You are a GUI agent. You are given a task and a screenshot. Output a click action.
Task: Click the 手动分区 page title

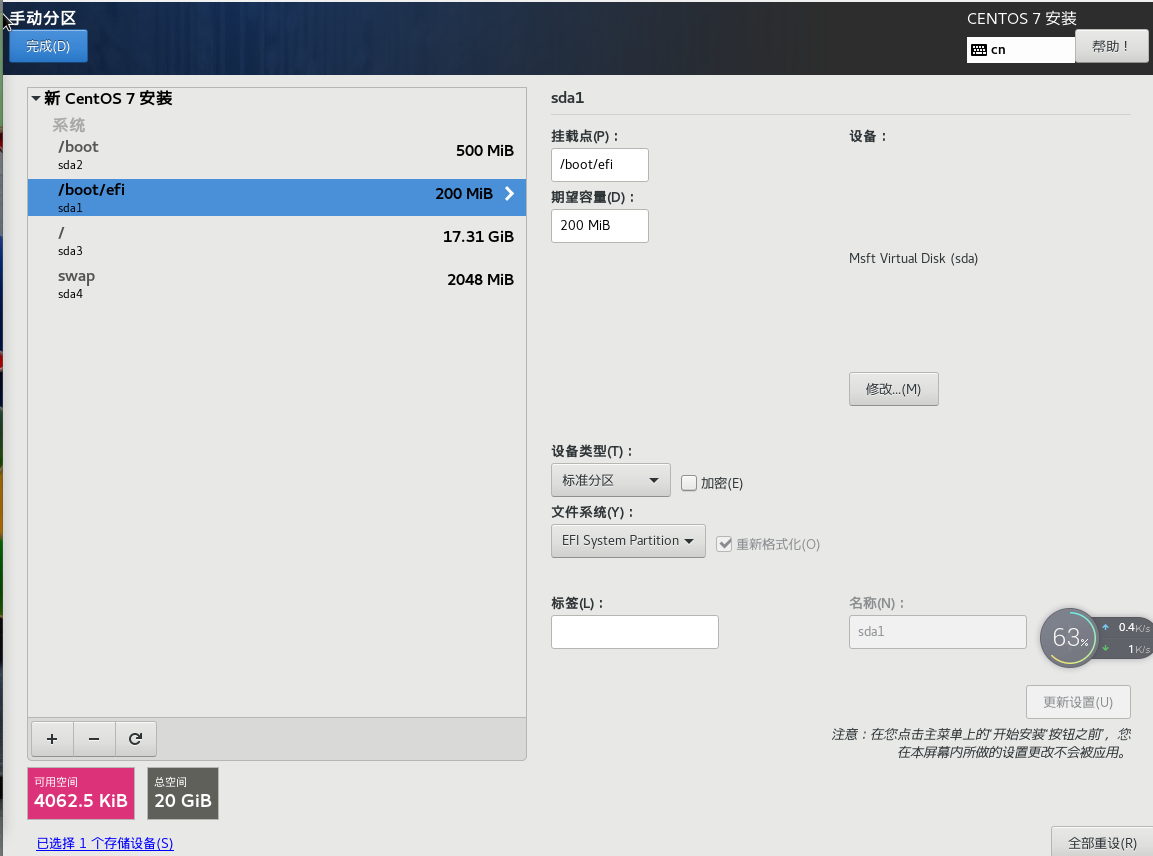[43, 18]
